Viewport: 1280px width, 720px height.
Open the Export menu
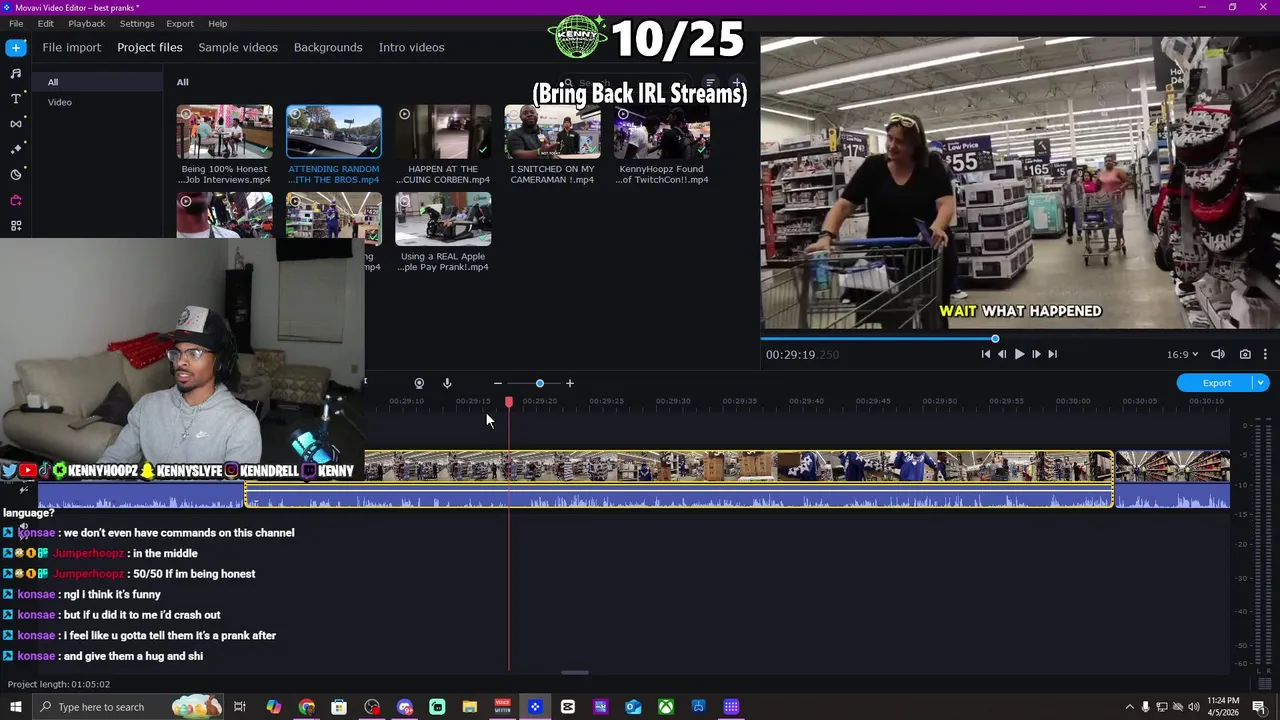[x=180, y=23]
